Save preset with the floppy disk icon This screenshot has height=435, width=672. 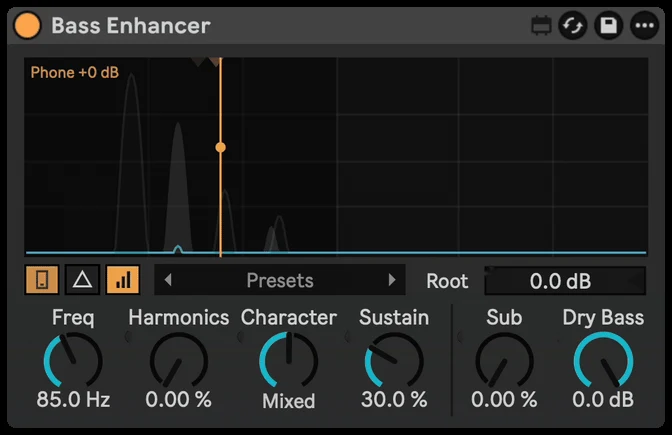tap(608, 26)
